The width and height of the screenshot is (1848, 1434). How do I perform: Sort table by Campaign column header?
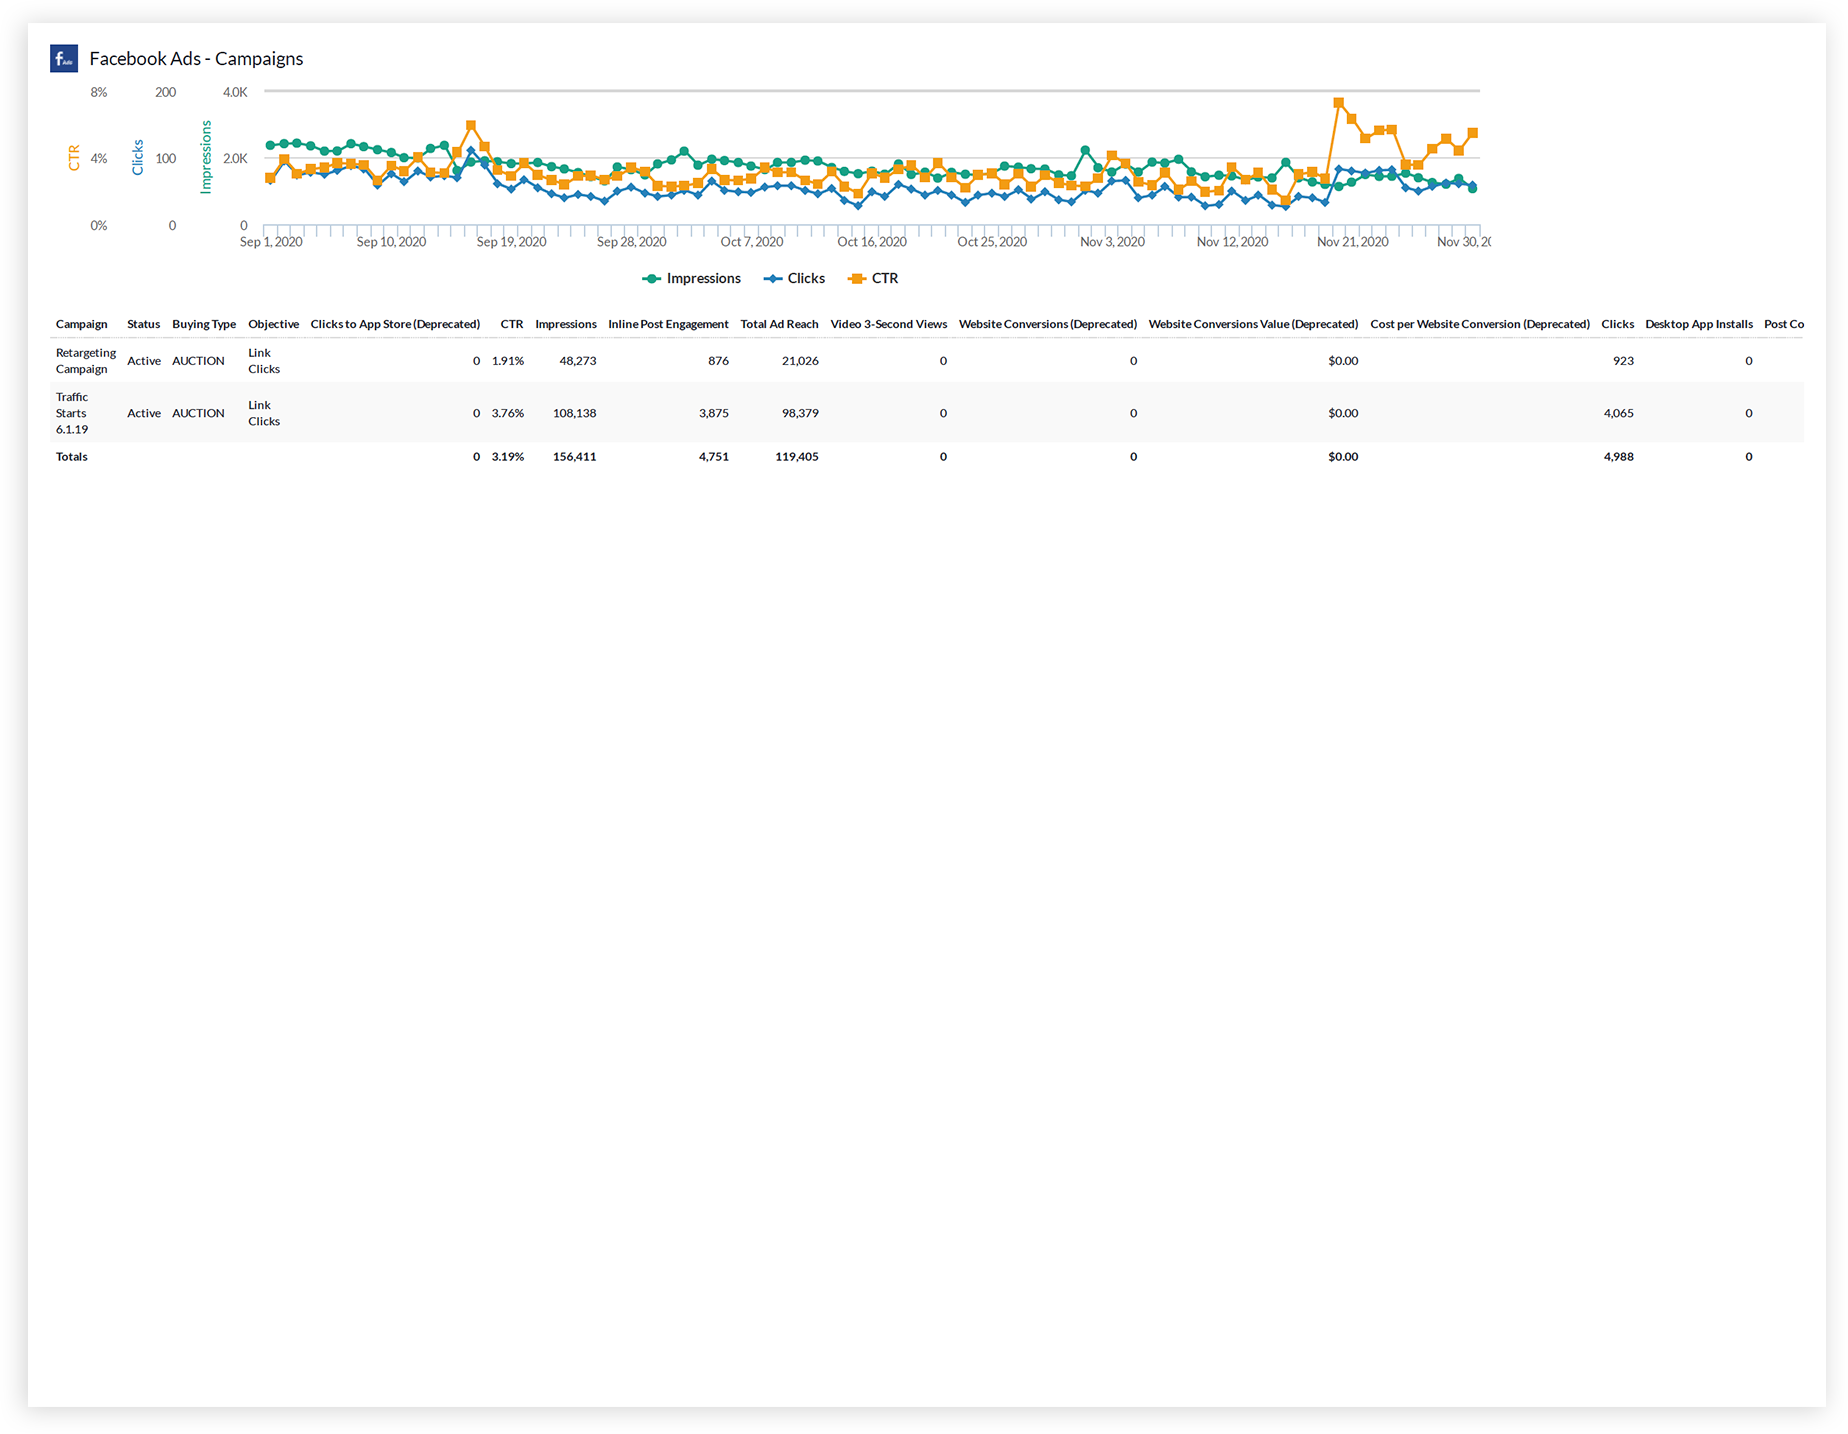coord(81,324)
